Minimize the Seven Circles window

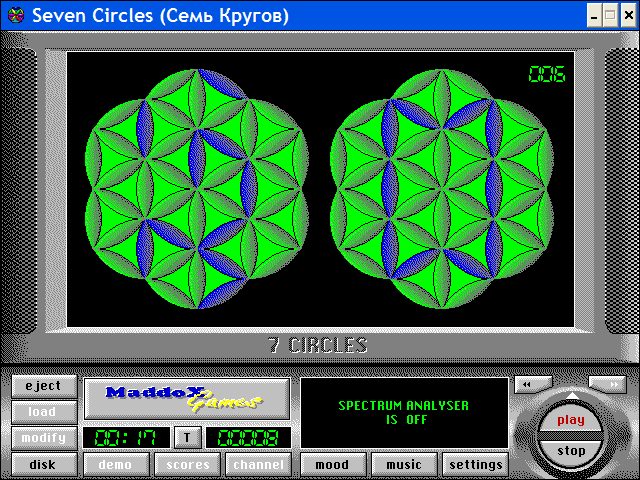(x=594, y=16)
